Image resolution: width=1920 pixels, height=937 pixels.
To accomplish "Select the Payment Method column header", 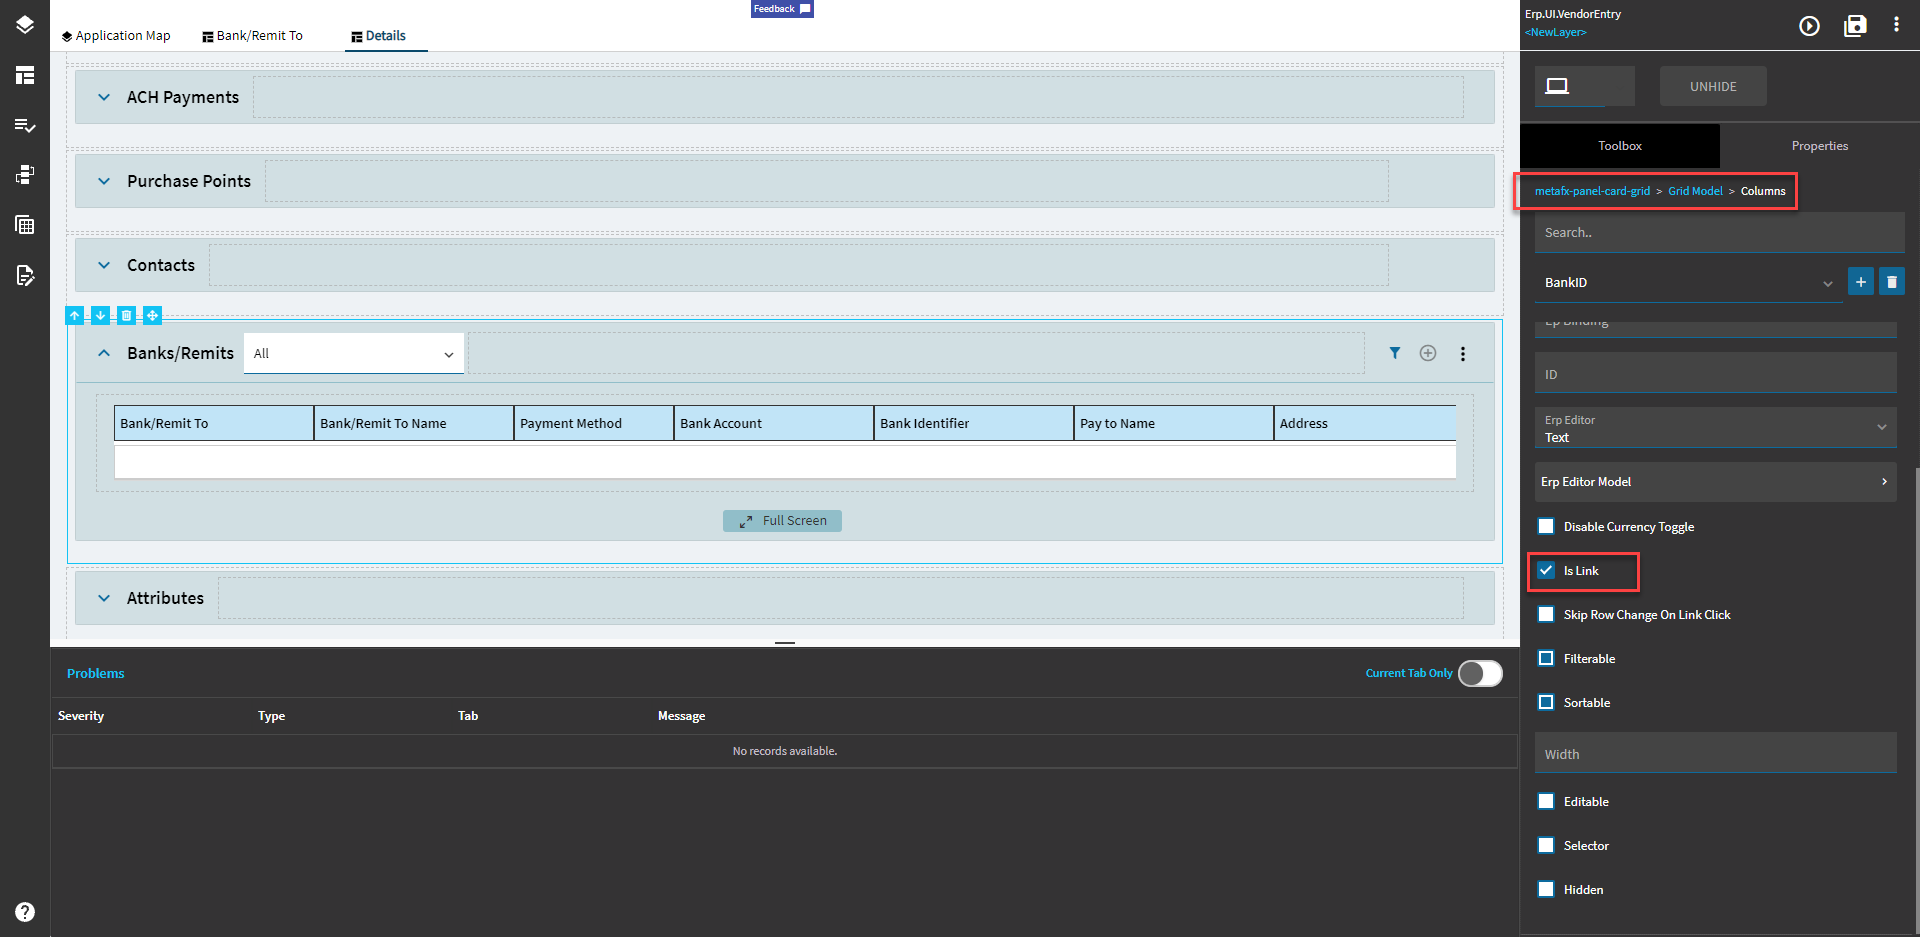I will point(594,423).
